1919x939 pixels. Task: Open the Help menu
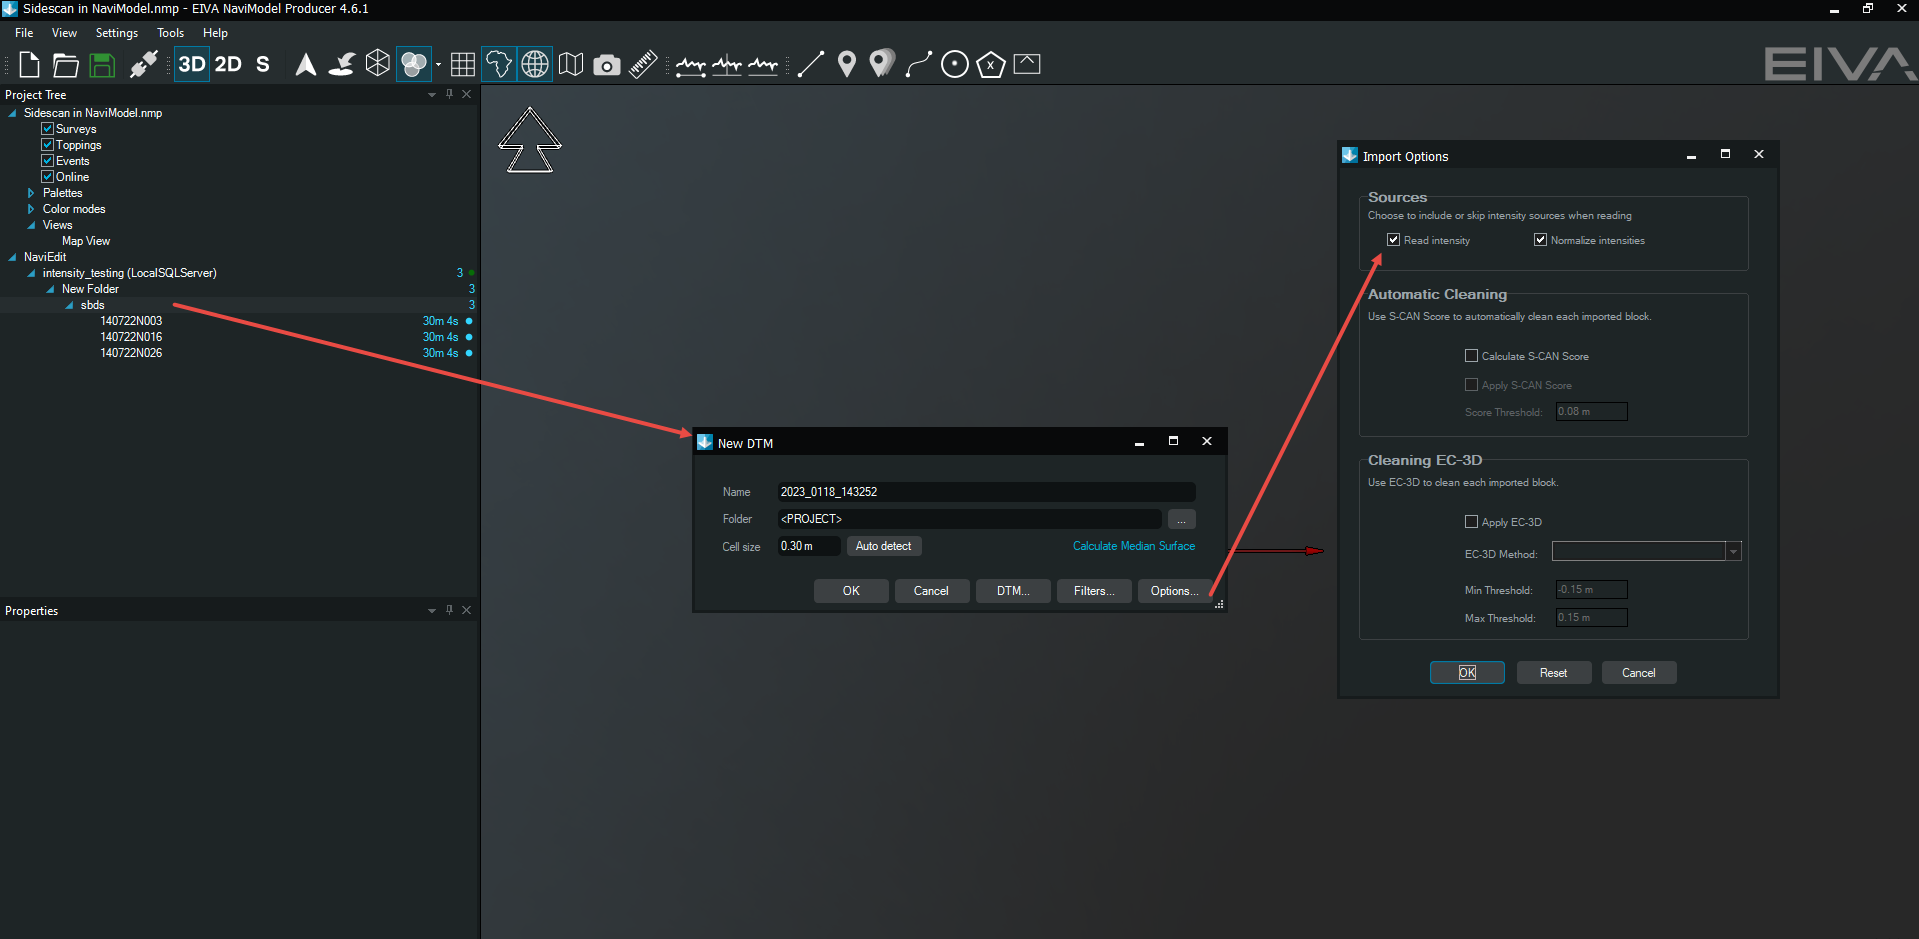(215, 33)
